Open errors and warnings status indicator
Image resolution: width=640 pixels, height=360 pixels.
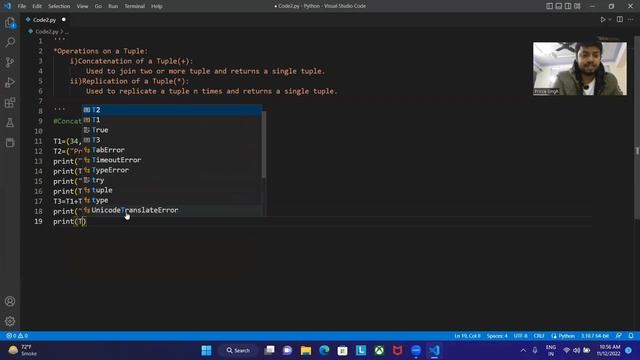click(17, 336)
